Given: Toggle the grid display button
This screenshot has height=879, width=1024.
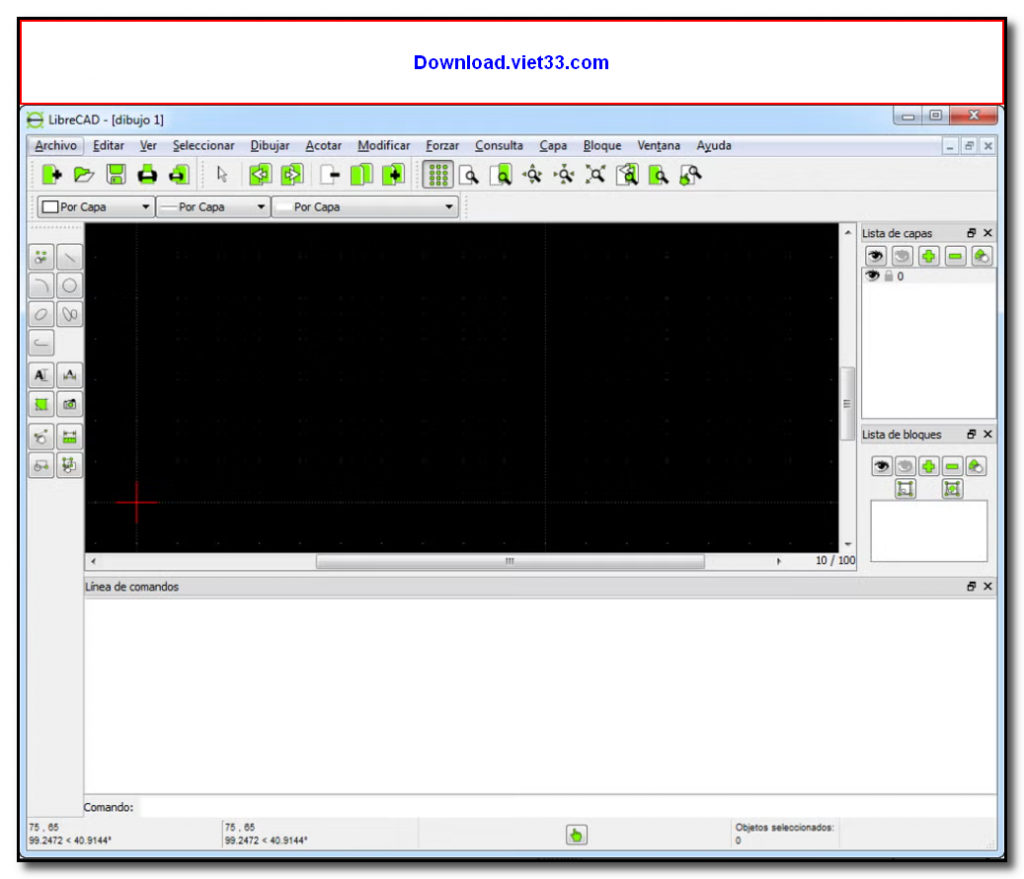Looking at the screenshot, I should tap(439, 174).
